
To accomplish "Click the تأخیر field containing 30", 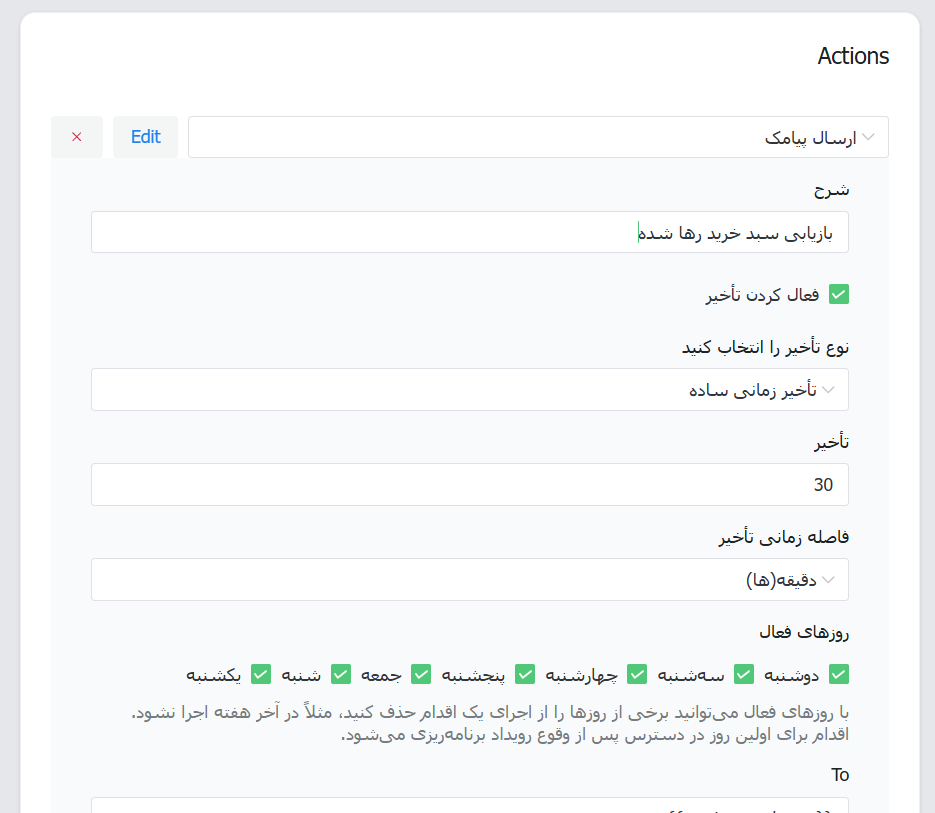I will [x=469, y=485].
